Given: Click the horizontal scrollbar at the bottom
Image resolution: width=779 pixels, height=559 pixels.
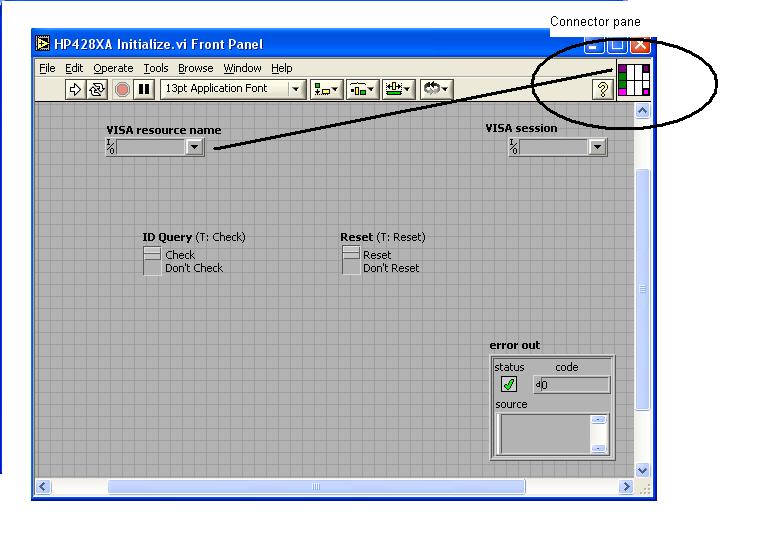Looking at the screenshot, I should tap(316, 487).
